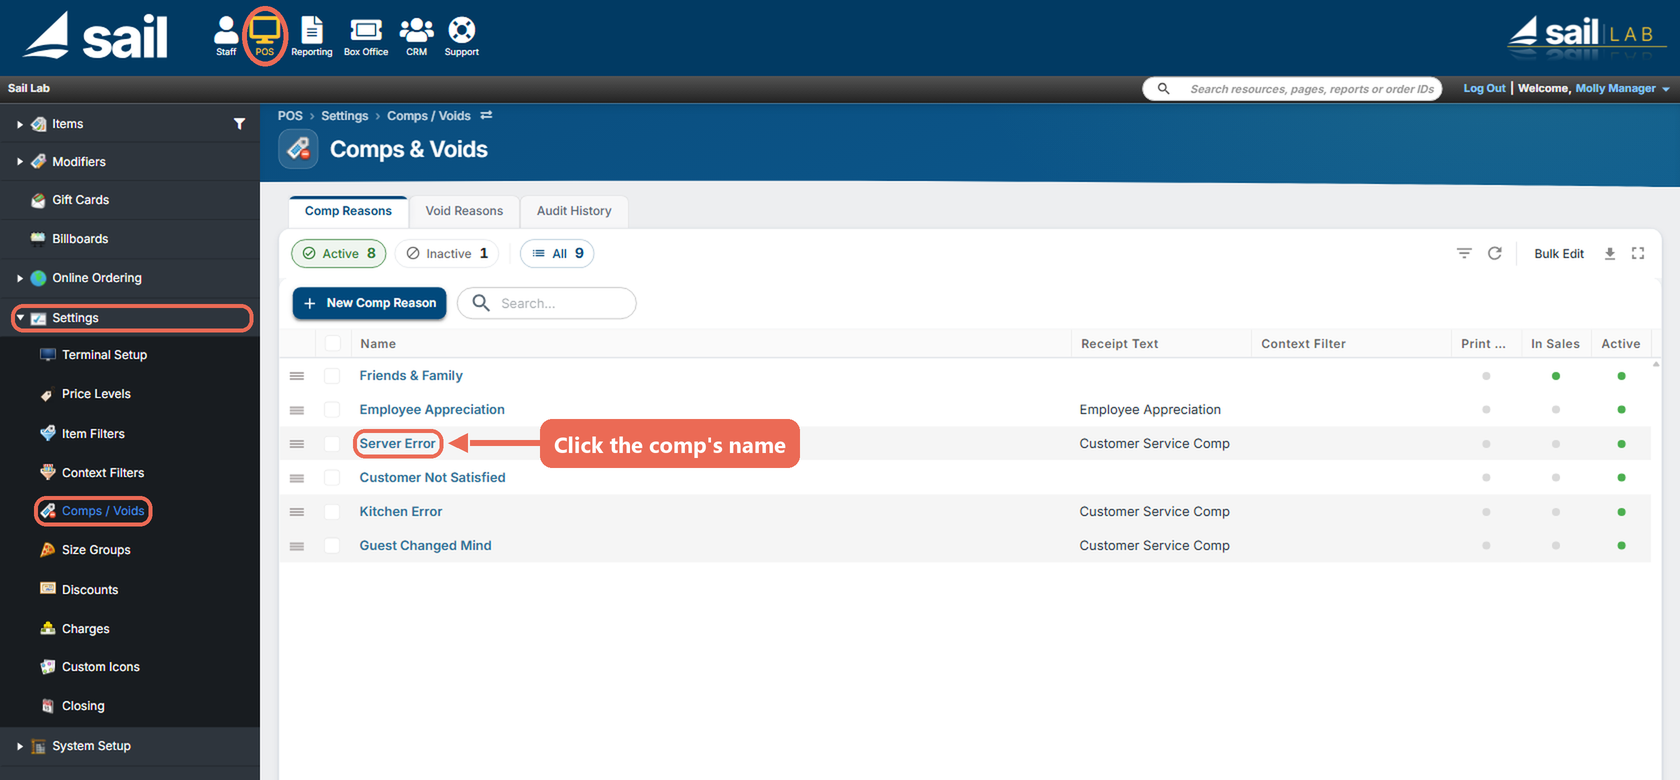Screen dimensions: 1680x780
Task: Click the Sail logo at top left
Action: 96,36
